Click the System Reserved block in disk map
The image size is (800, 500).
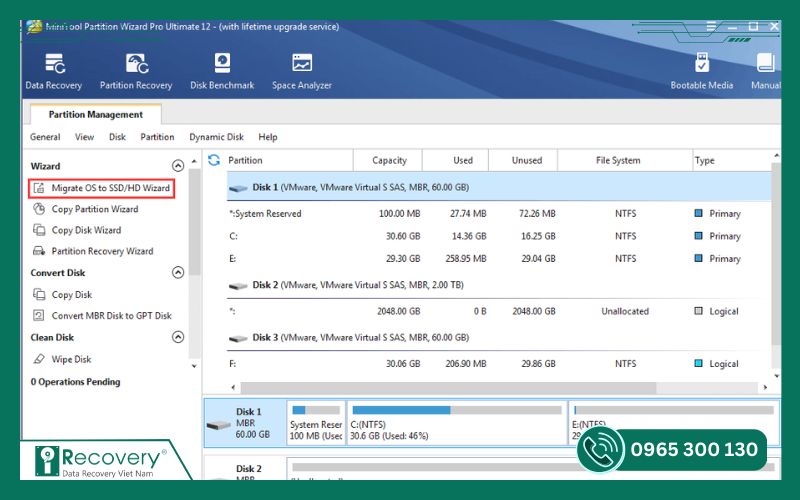click(316, 423)
